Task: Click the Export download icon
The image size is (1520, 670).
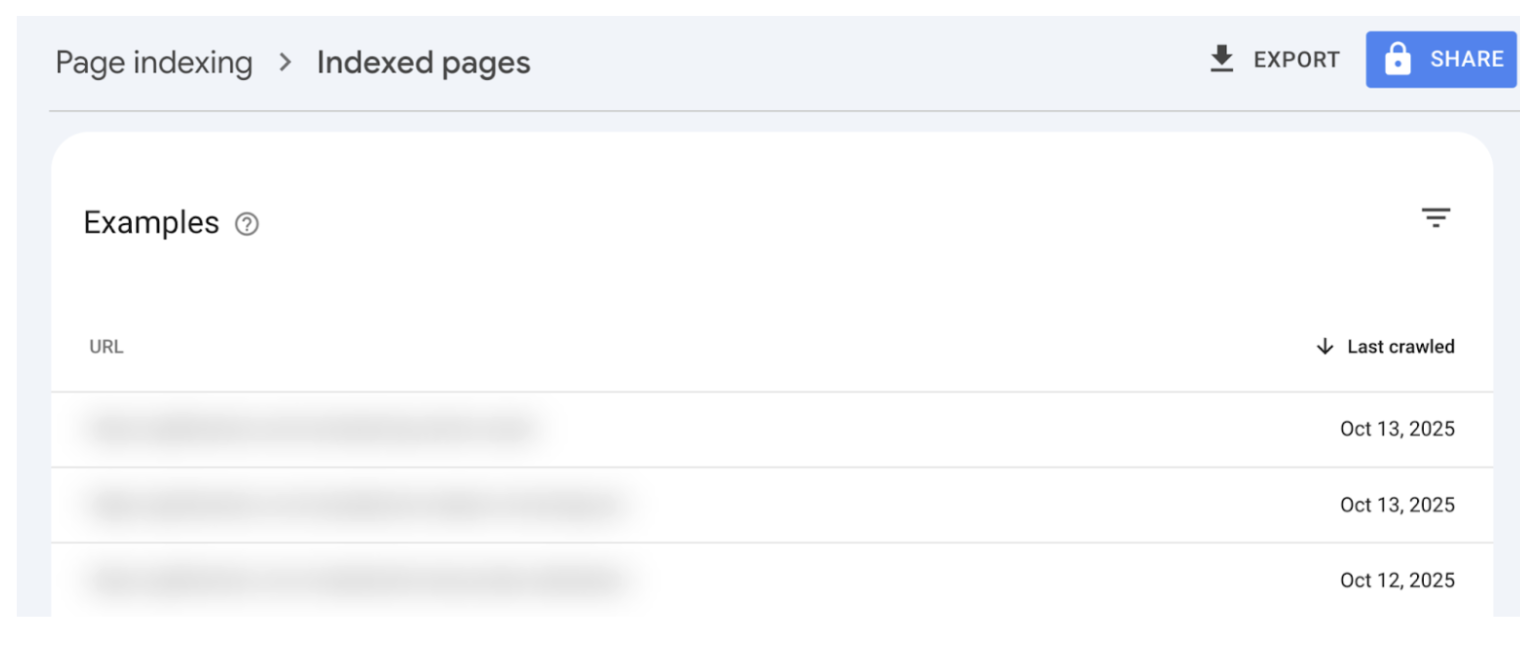Action: (x=1221, y=59)
